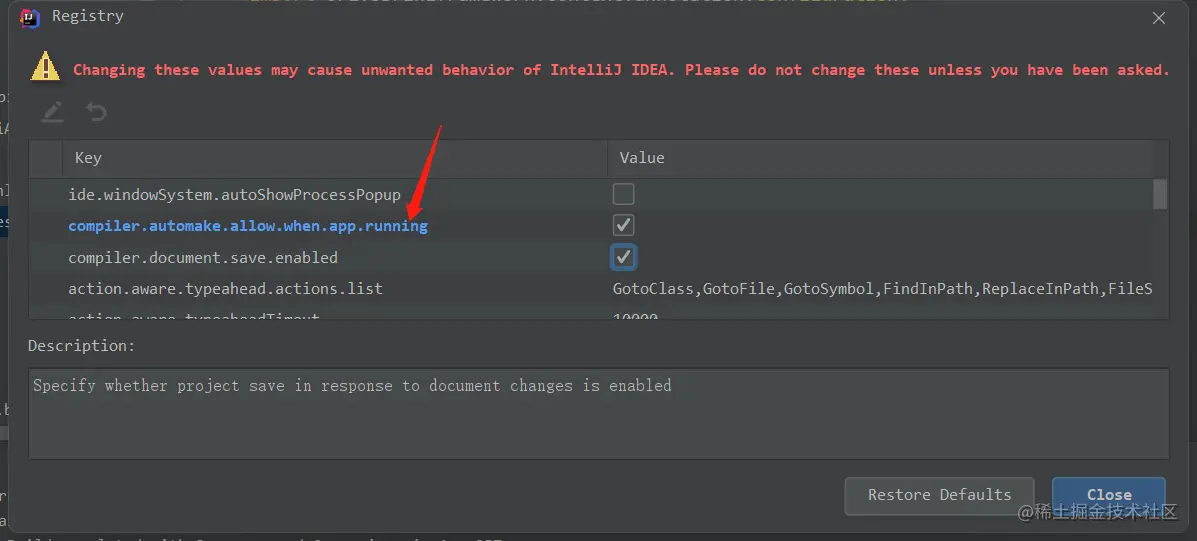Image resolution: width=1197 pixels, height=541 pixels.
Task: Close the Registry dialog with X
Action: 1158,18
